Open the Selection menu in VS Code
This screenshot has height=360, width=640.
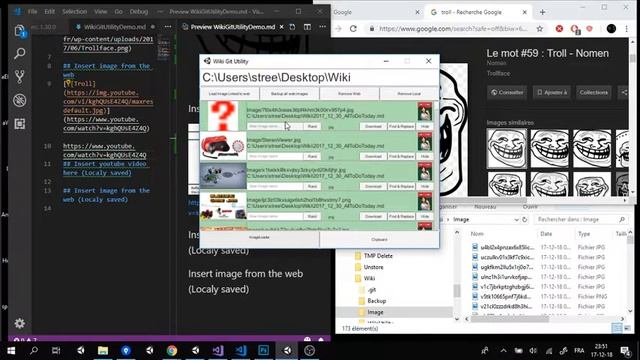[x=74, y=11]
